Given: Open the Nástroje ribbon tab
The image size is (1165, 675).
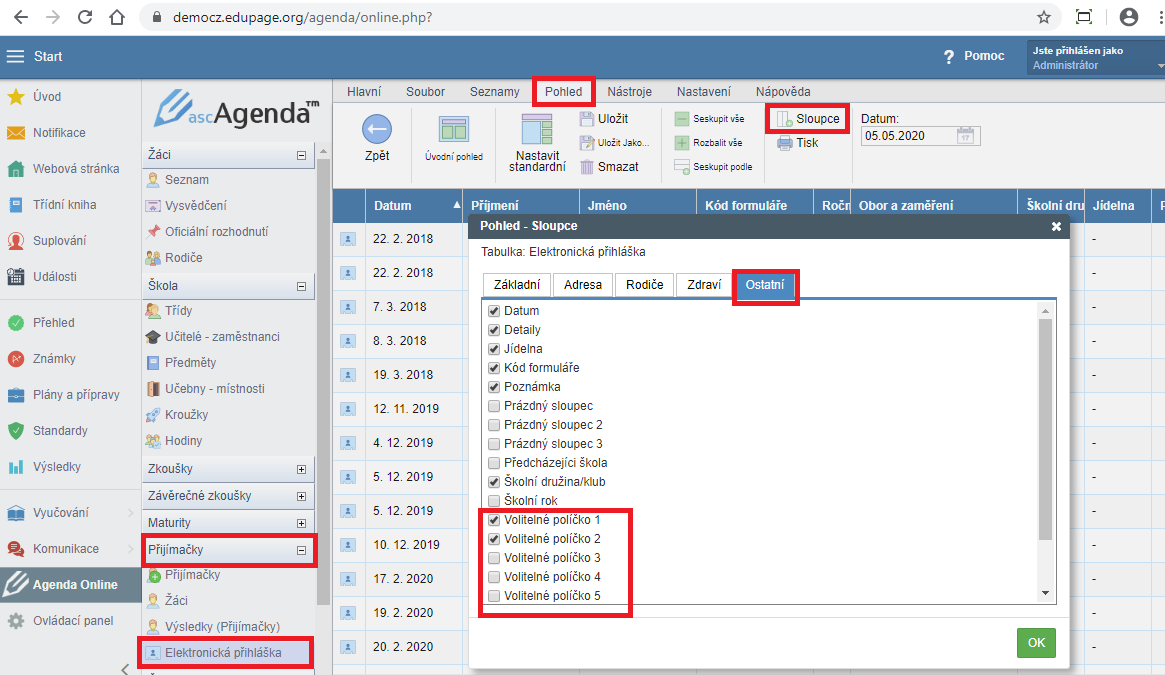Looking at the screenshot, I should [630, 92].
